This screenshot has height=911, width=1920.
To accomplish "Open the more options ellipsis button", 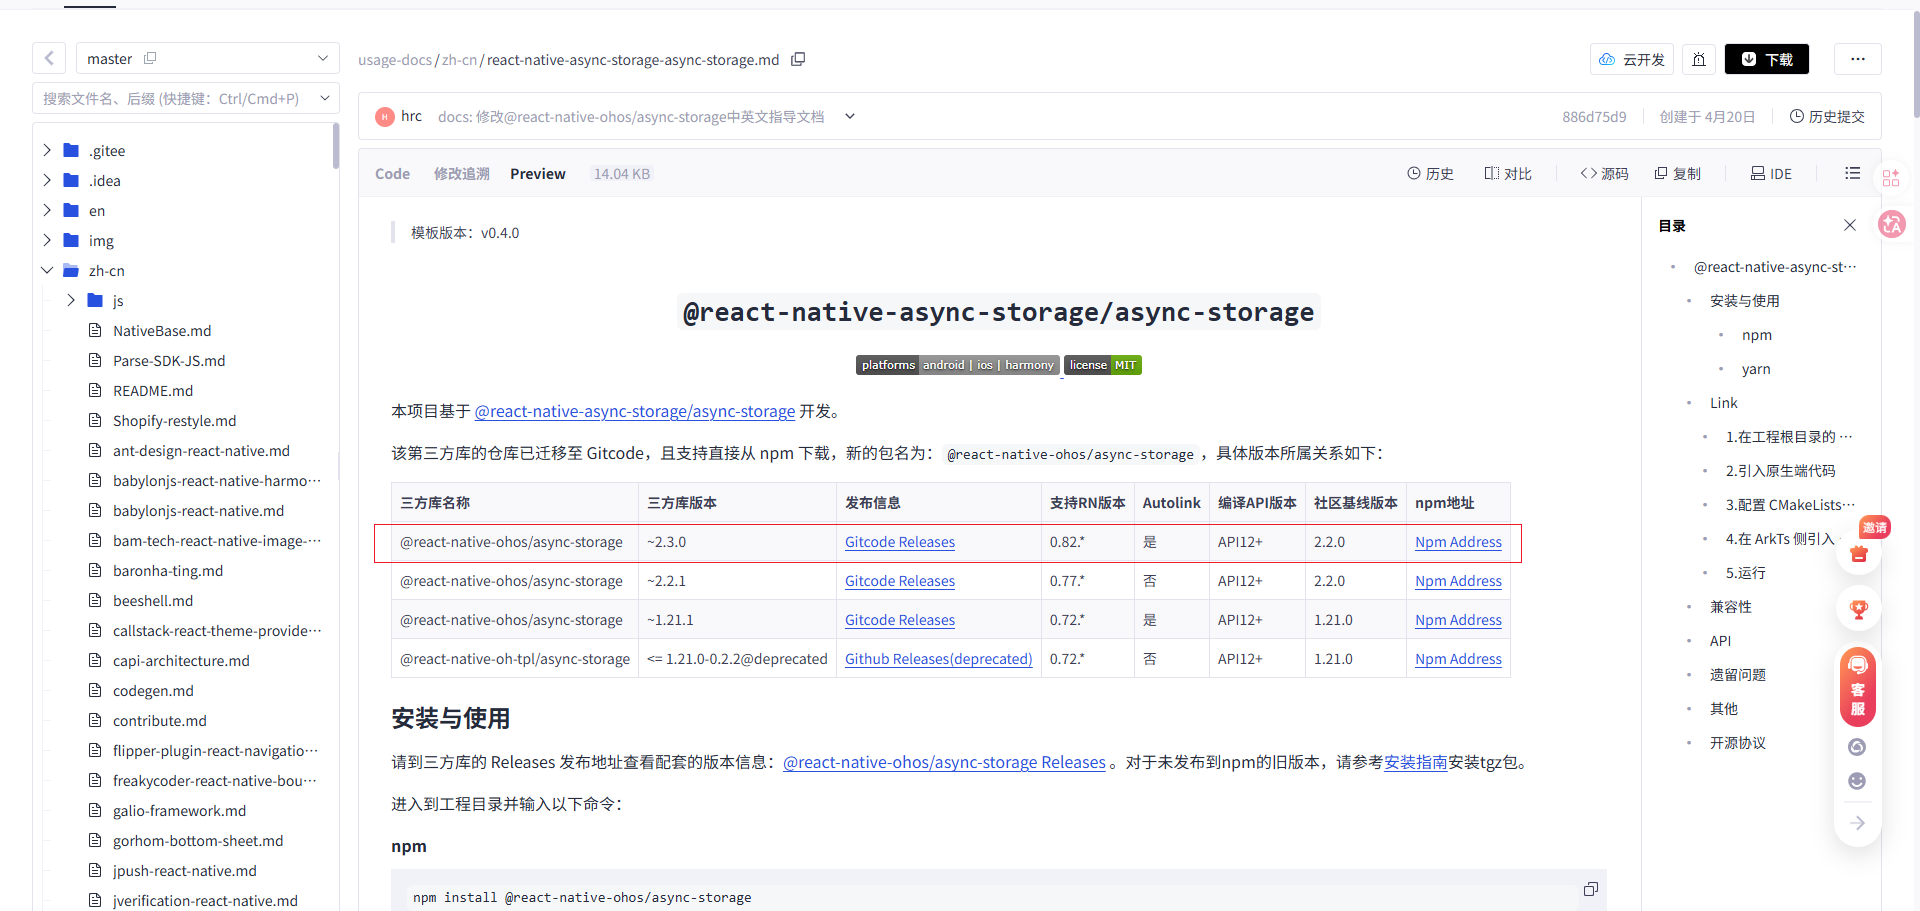I will [x=1857, y=59].
